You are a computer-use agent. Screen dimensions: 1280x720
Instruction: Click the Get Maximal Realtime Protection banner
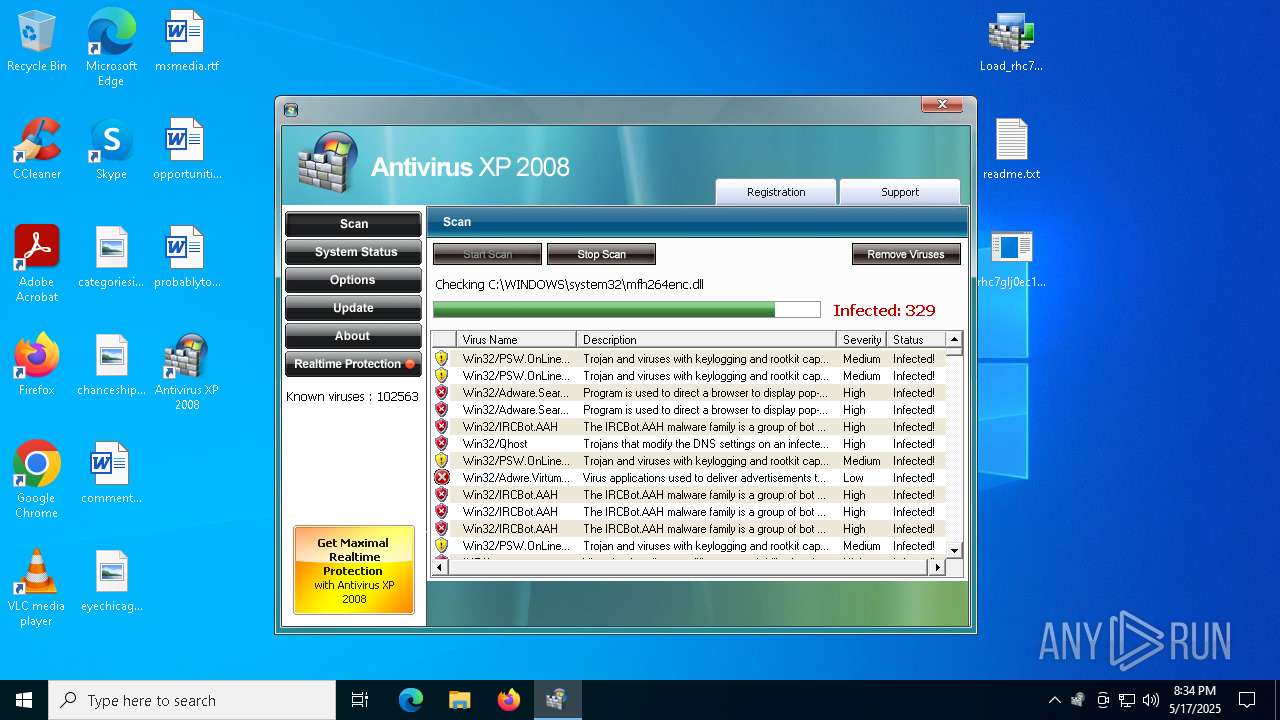[353, 570]
